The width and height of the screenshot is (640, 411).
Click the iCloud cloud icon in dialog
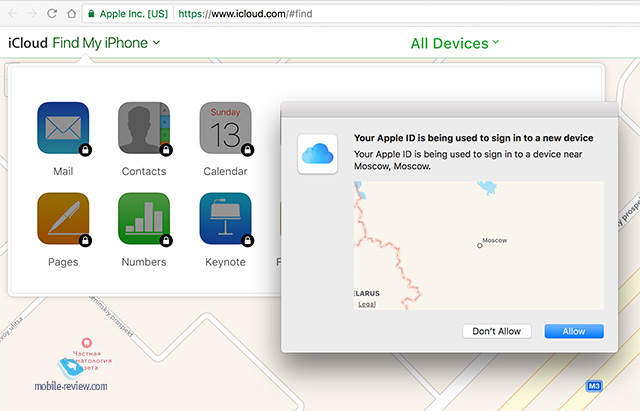click(x=318, y=154)
